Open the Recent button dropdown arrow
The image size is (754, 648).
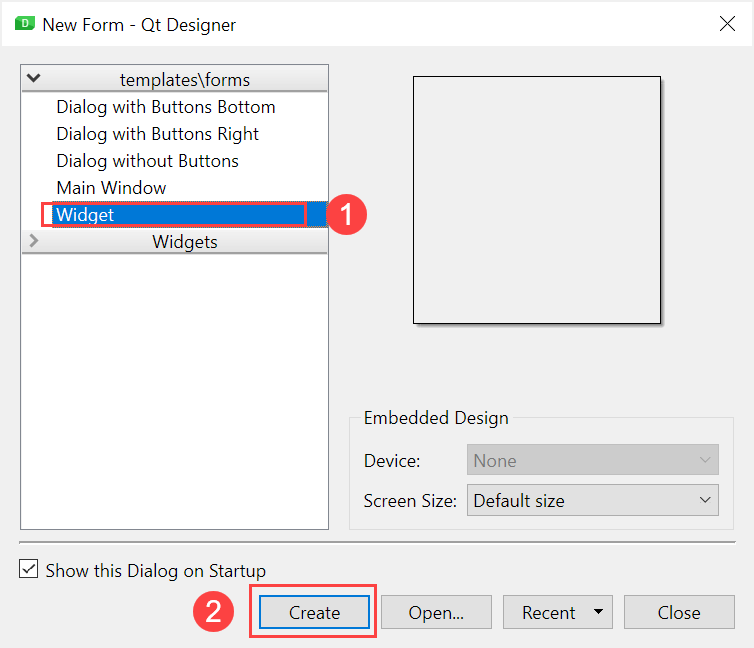coord(598,611)
